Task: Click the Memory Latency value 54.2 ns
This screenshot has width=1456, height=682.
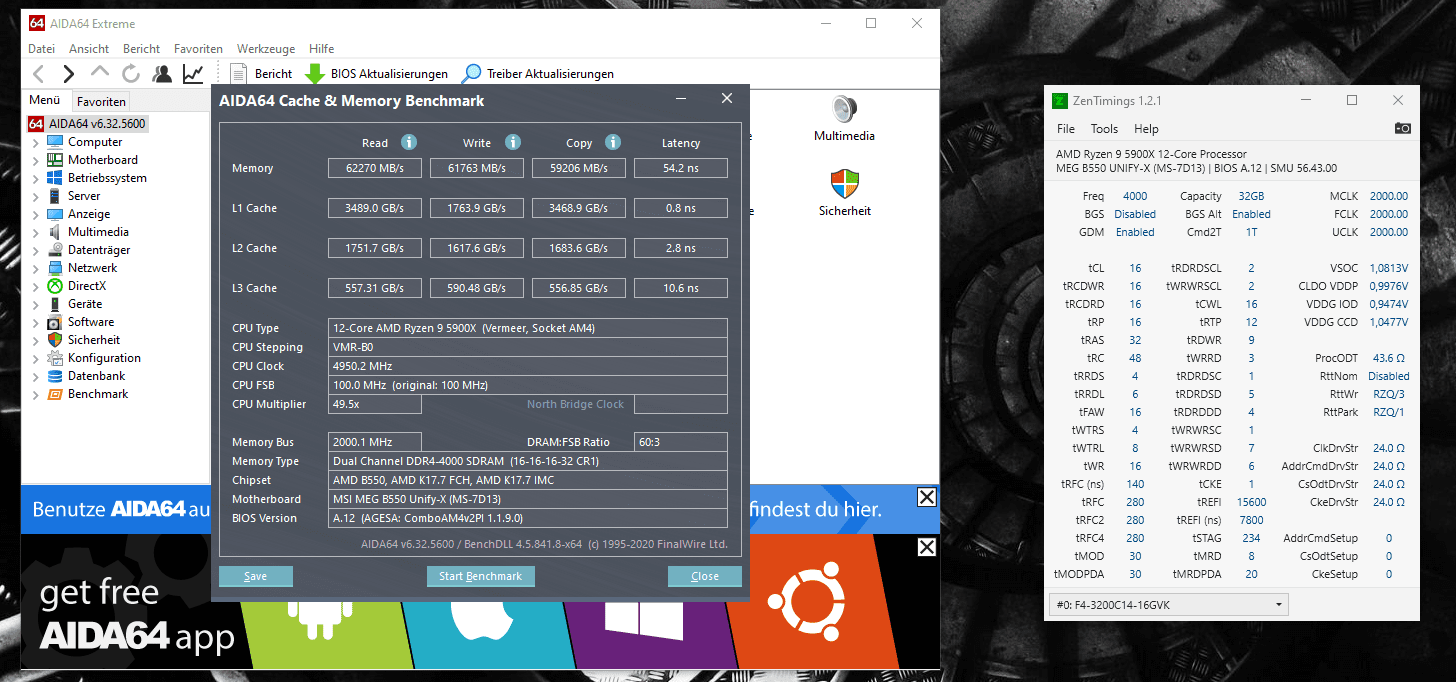Action: (x=681, y=168)
